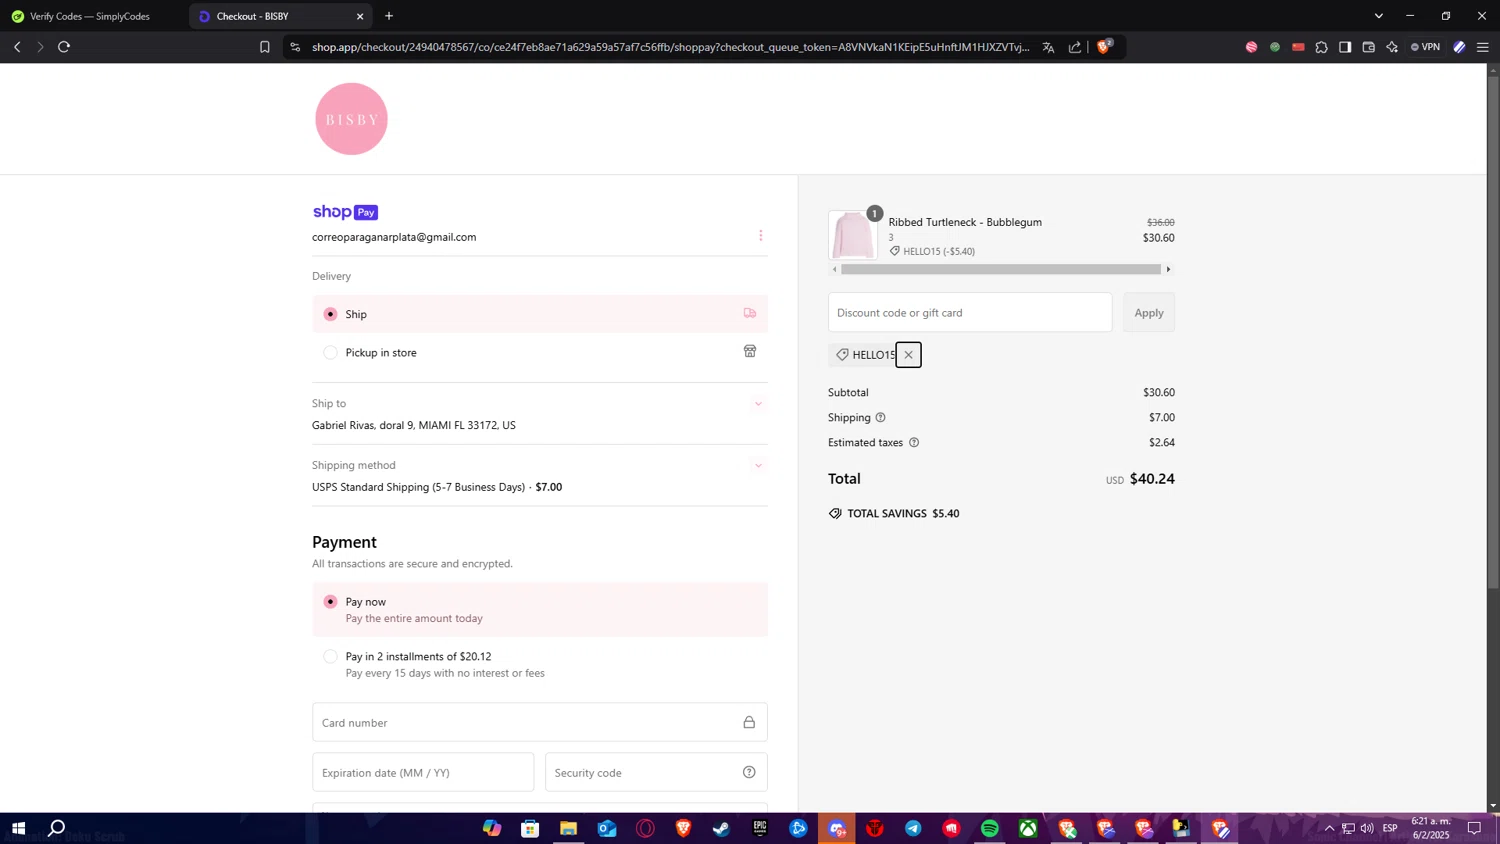The height and width of the screenshot is (844, 1500).
Task: Click the email correoparaganarplata@gmail.com
Action: point(394,237)
